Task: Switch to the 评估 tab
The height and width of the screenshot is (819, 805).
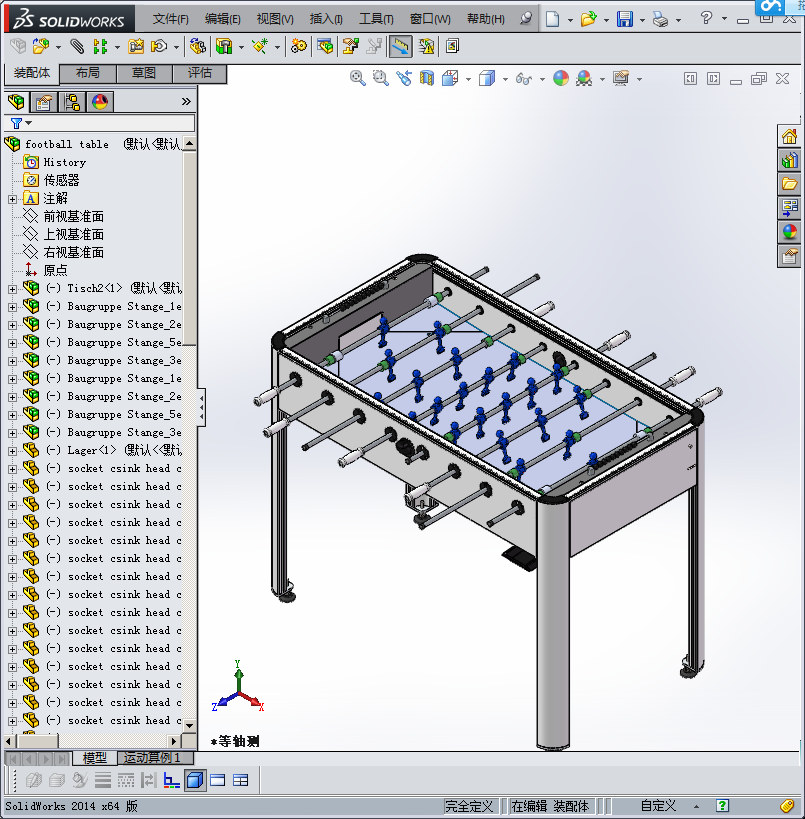Action: point(200,73)
